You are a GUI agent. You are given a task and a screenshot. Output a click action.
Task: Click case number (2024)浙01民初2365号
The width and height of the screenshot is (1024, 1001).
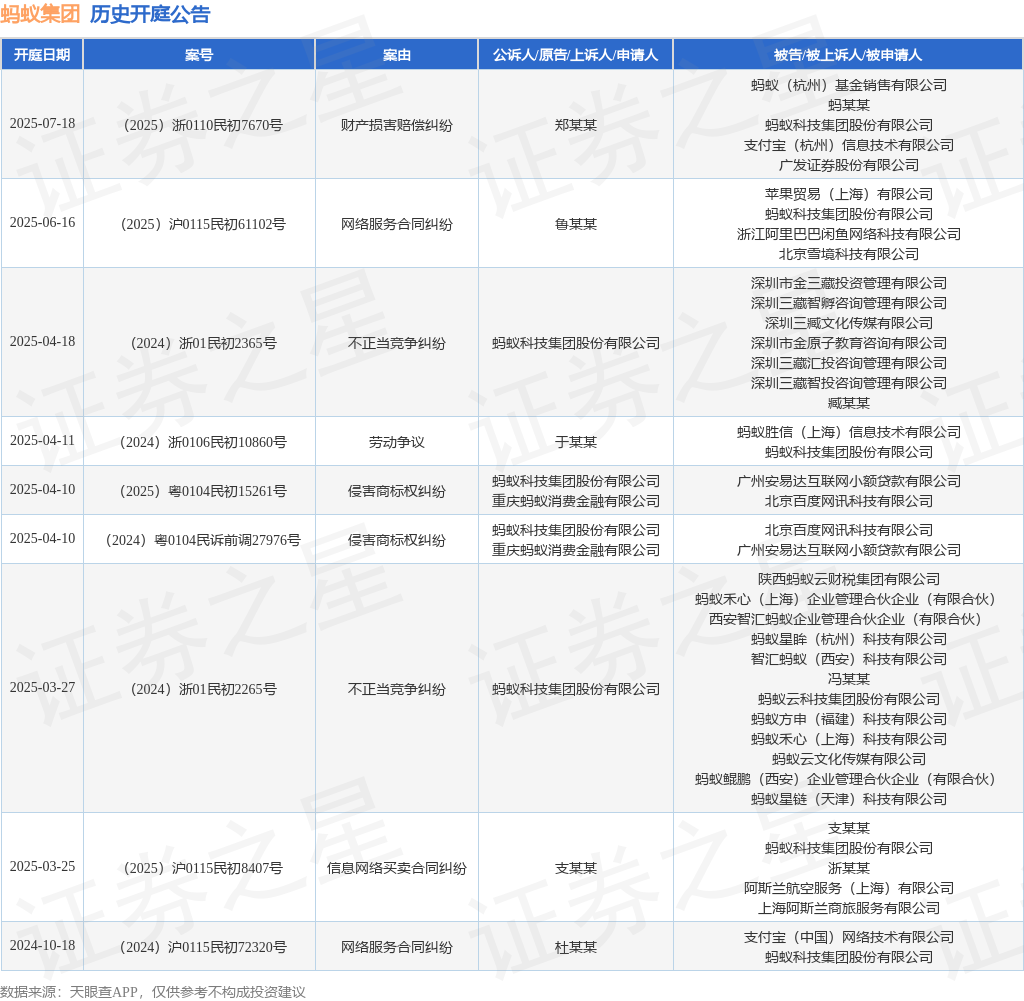click(203, 343)
